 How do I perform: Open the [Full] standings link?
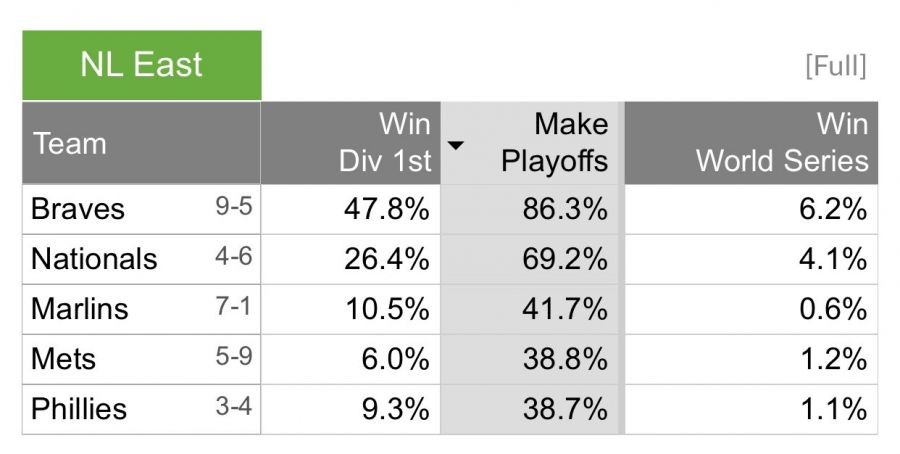(835, 67)
